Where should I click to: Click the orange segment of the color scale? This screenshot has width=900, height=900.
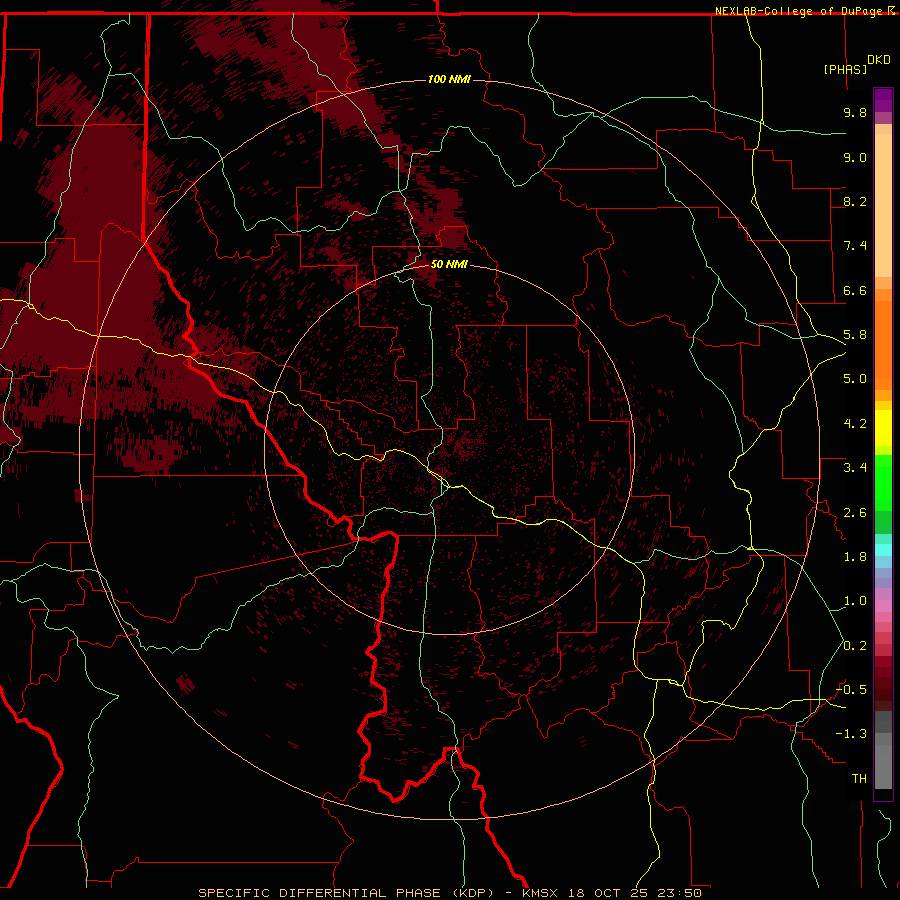point(883,344)
